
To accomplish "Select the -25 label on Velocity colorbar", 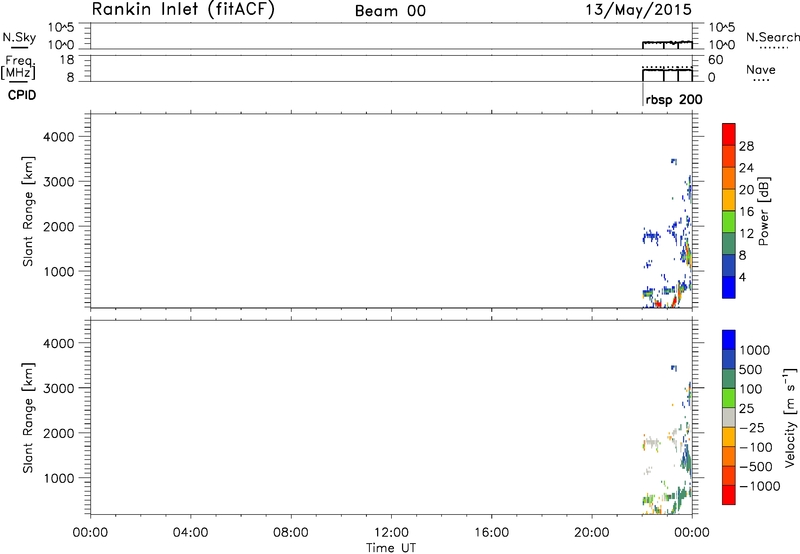I will [x=751, y=427].
